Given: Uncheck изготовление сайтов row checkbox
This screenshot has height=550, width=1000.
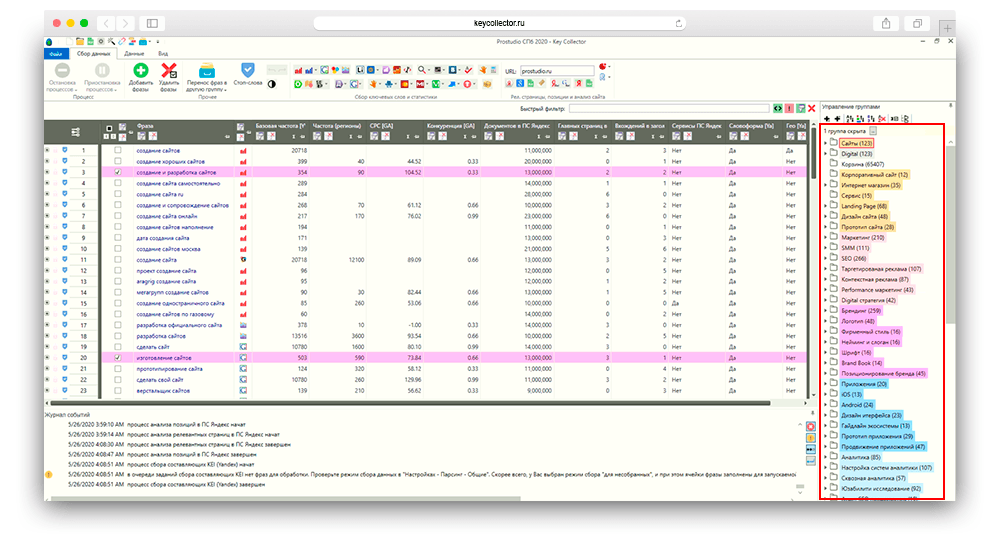Looking at the screenshot, I should pos(117,358).
